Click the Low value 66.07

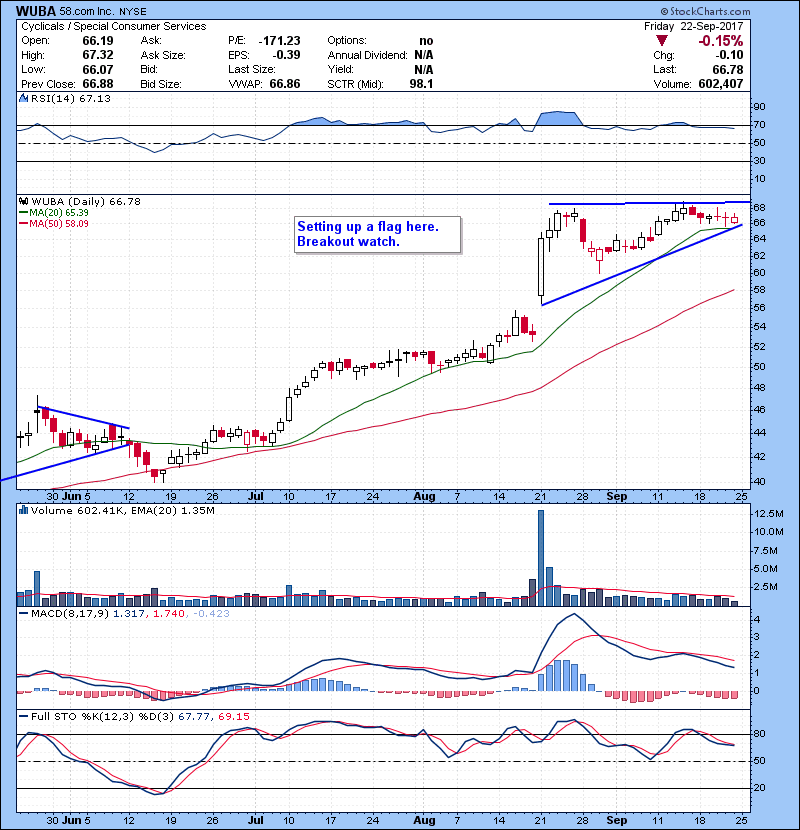click(98, 69)
